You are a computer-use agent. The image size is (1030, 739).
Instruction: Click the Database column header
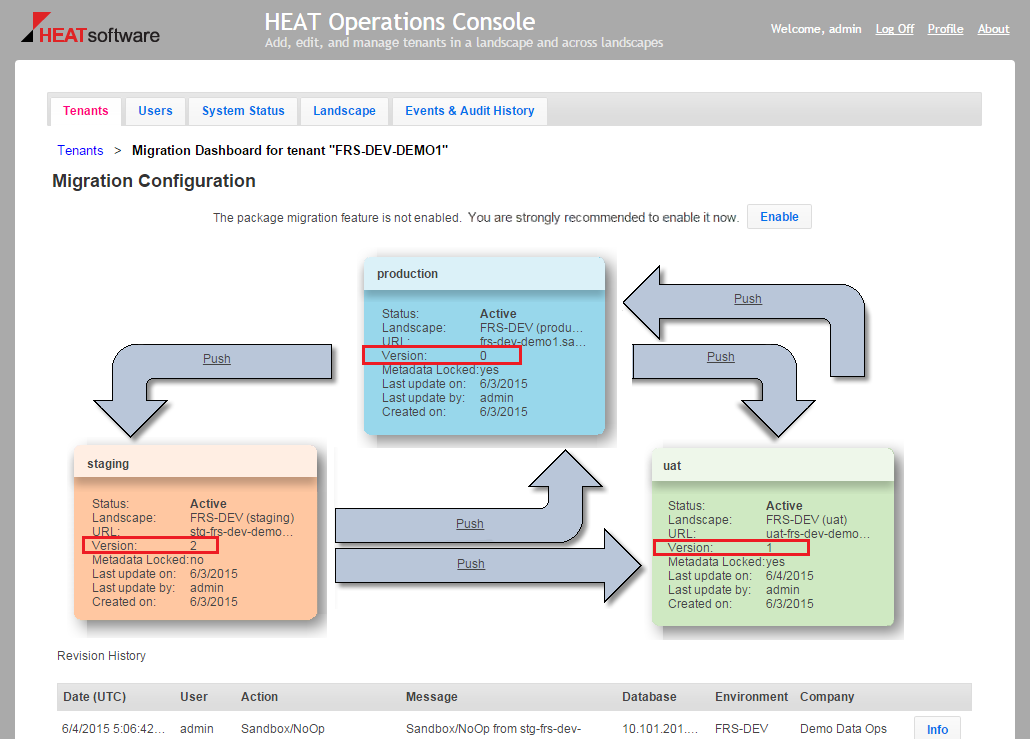coord(649,697)
